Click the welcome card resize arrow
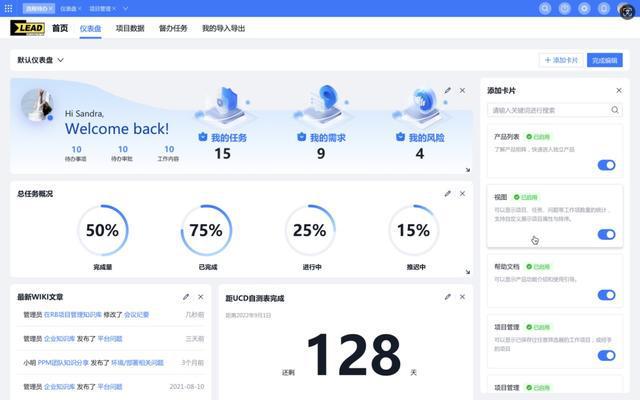 [x=468, y=169]
